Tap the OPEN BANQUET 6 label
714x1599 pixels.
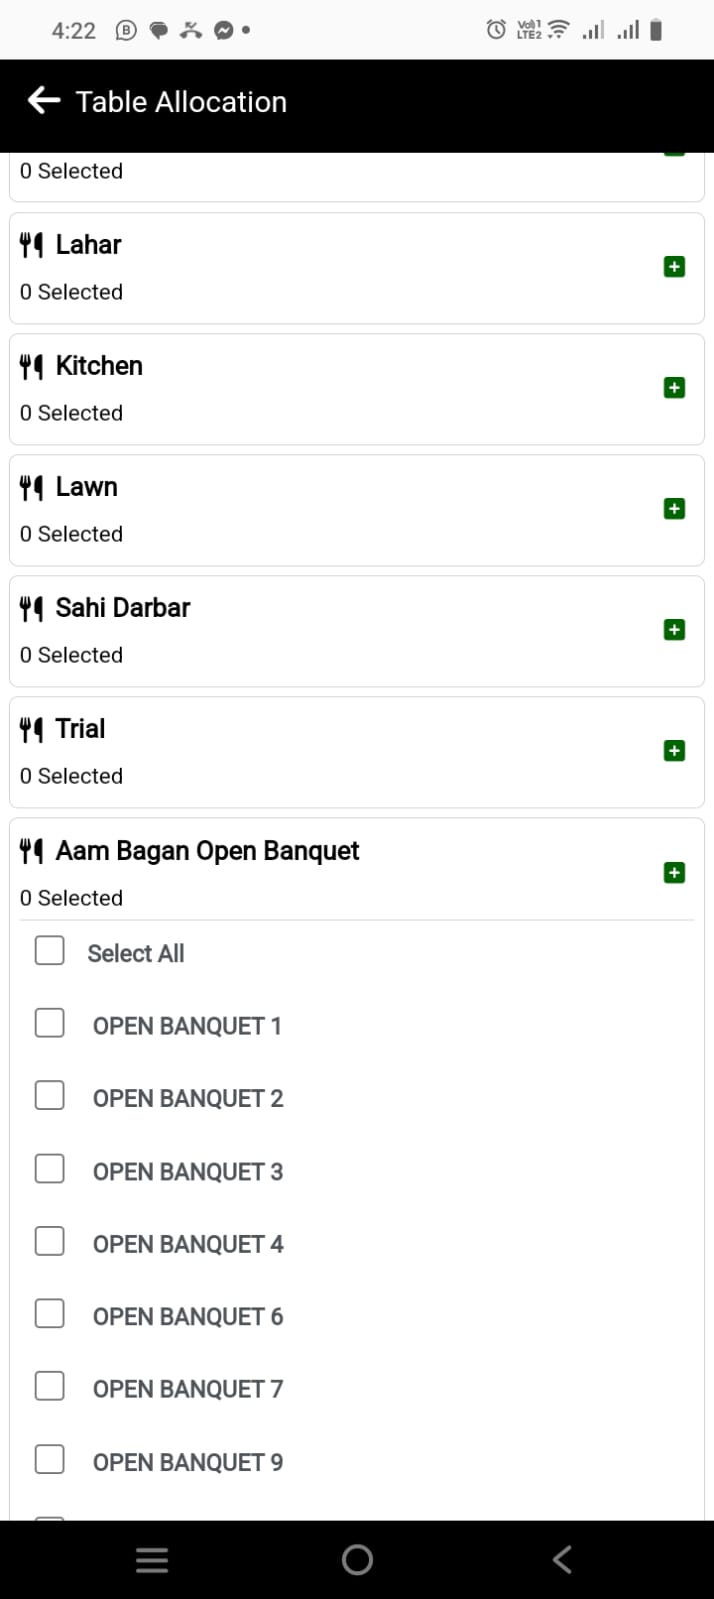tap(188, 1317)
